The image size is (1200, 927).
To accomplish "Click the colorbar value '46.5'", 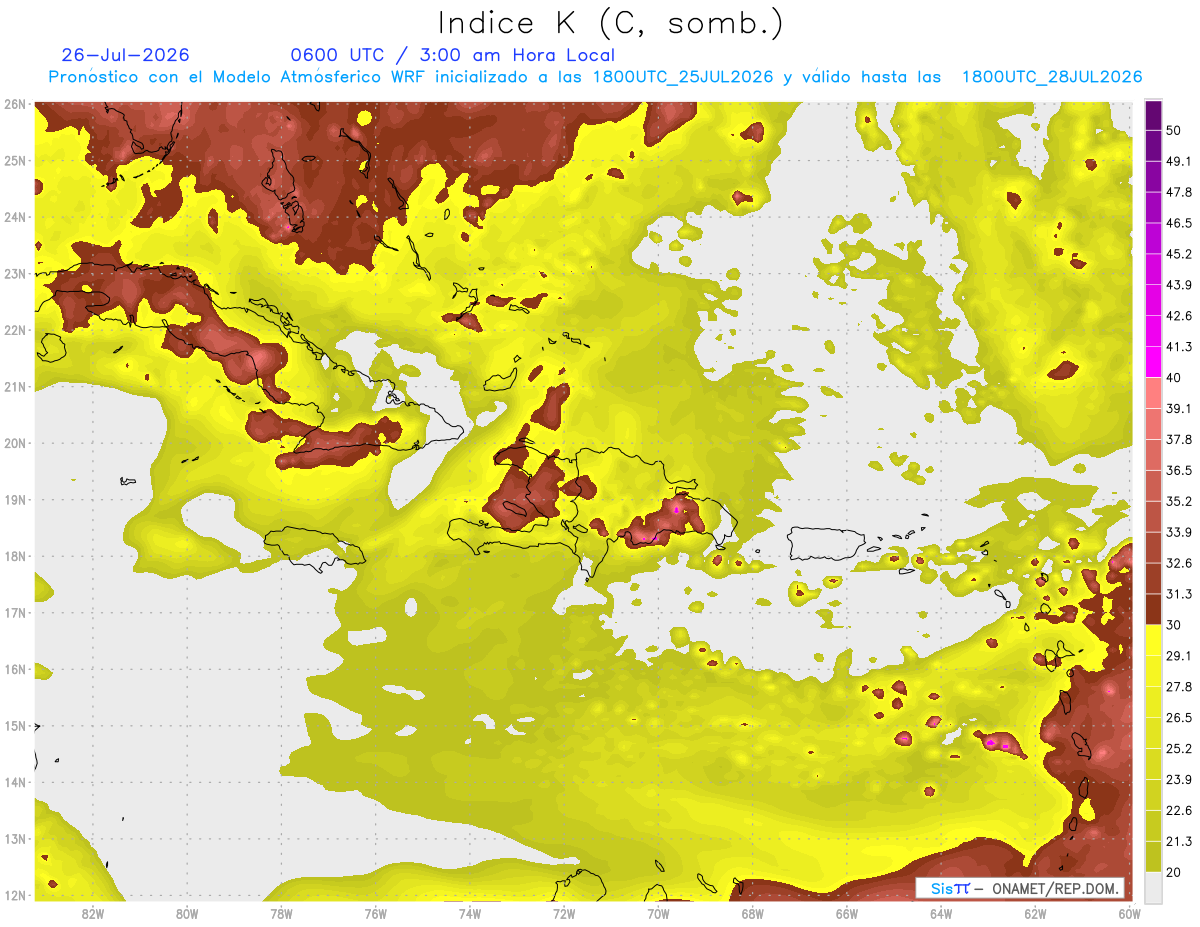I will click(x=1179, y=223).
